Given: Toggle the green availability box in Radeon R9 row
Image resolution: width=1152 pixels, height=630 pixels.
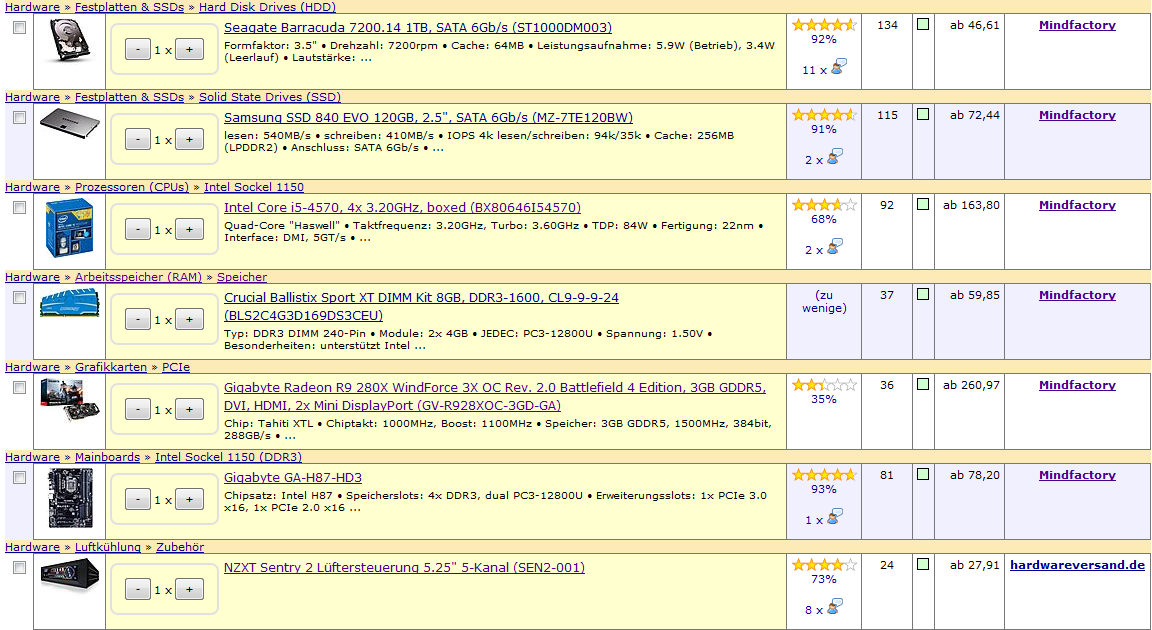Looking at the screenshot, I should coord(923,384).
